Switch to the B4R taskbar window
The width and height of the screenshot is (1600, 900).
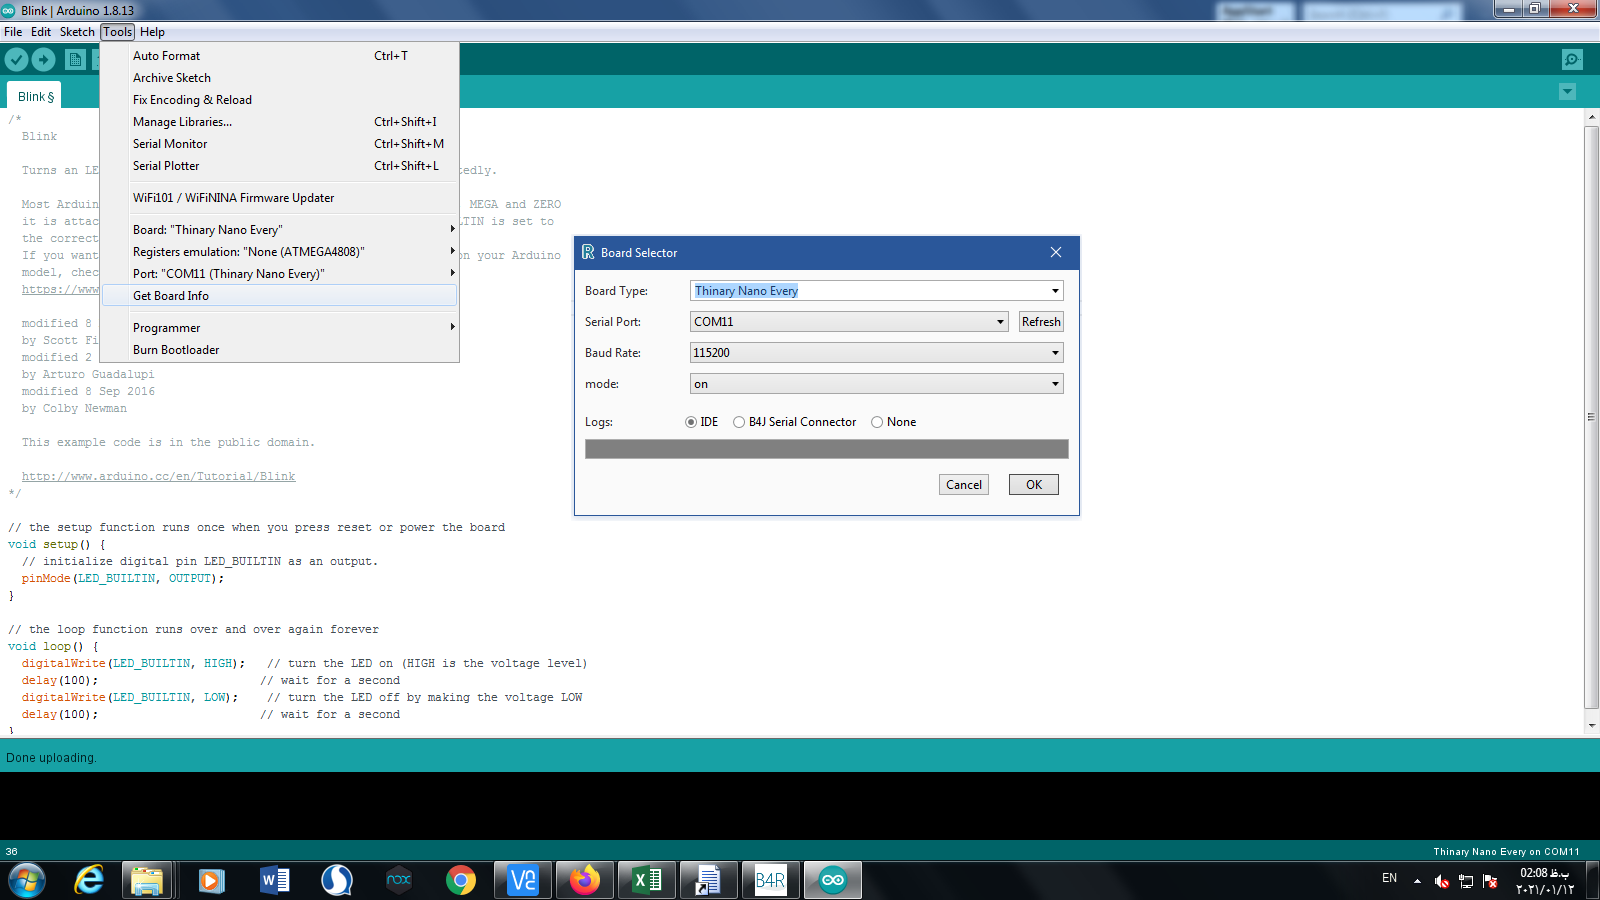[x=770, y=880]
